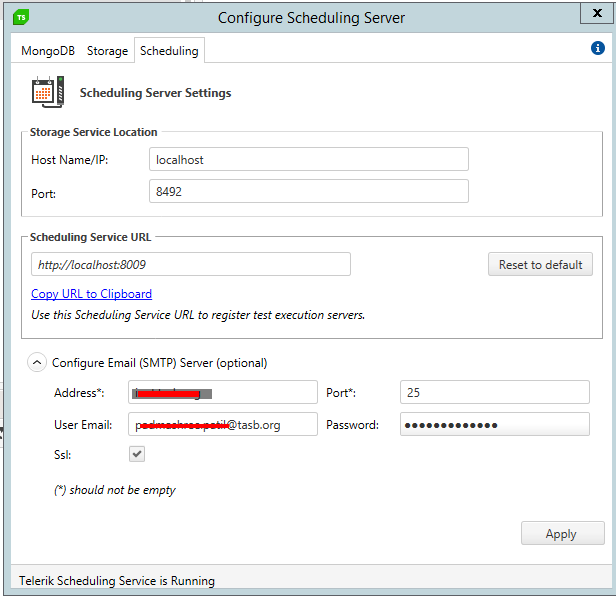
Task: Focus the Host Name/IP field
Action: point(308,159)
